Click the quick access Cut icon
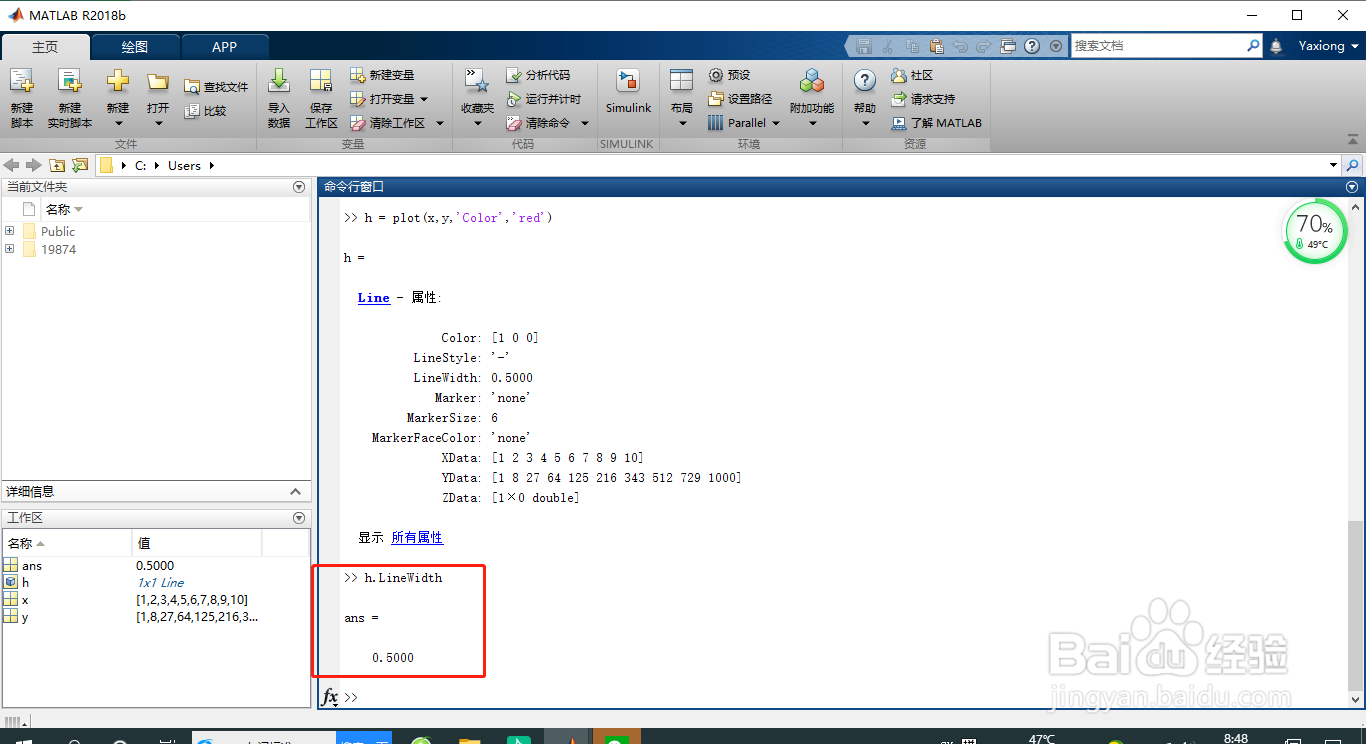The height and width of the screenshot is (744, 1366). 889,46
